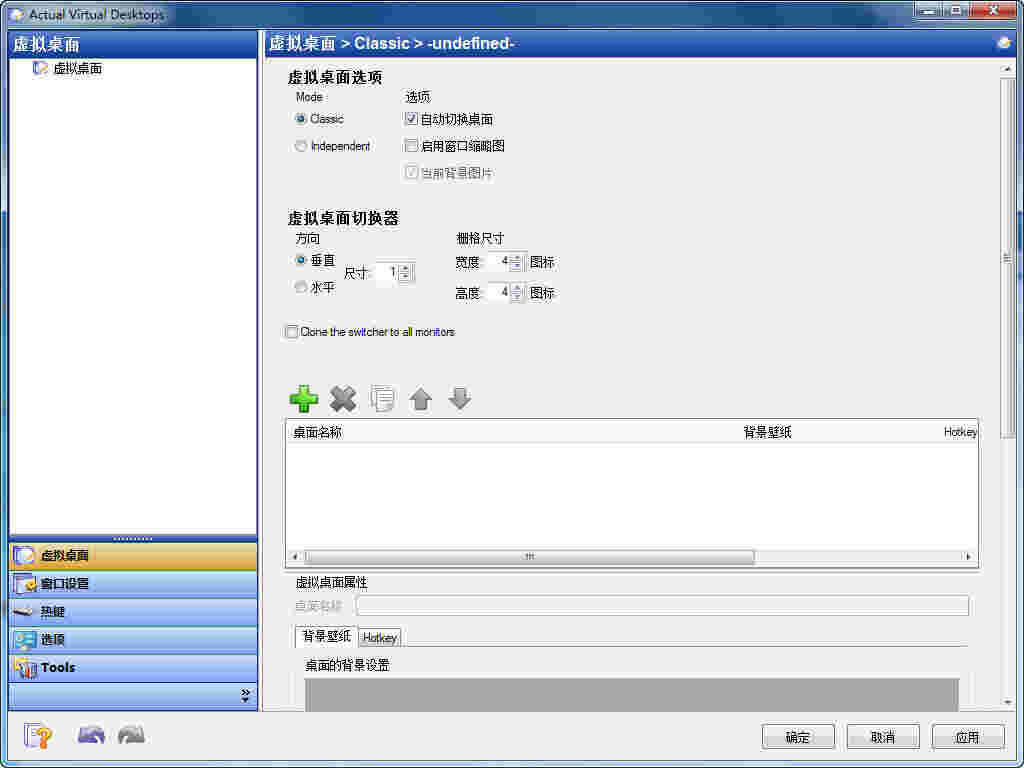Viewport: 1024px width, 768px height.
Task: Increase the 高度 spinner value
Action: point(517,288)
